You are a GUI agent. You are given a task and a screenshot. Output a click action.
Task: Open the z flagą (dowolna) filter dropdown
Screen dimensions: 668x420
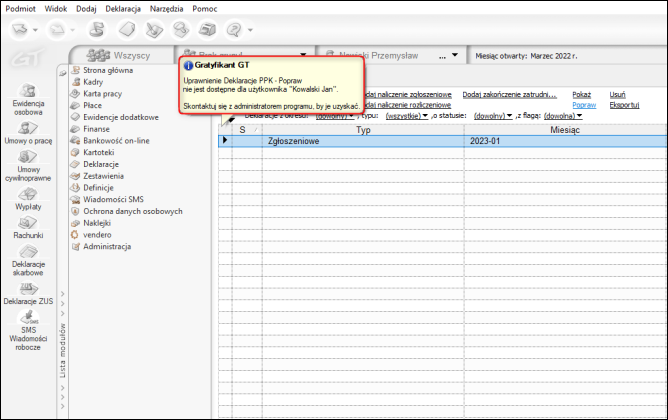pos(563,116)
